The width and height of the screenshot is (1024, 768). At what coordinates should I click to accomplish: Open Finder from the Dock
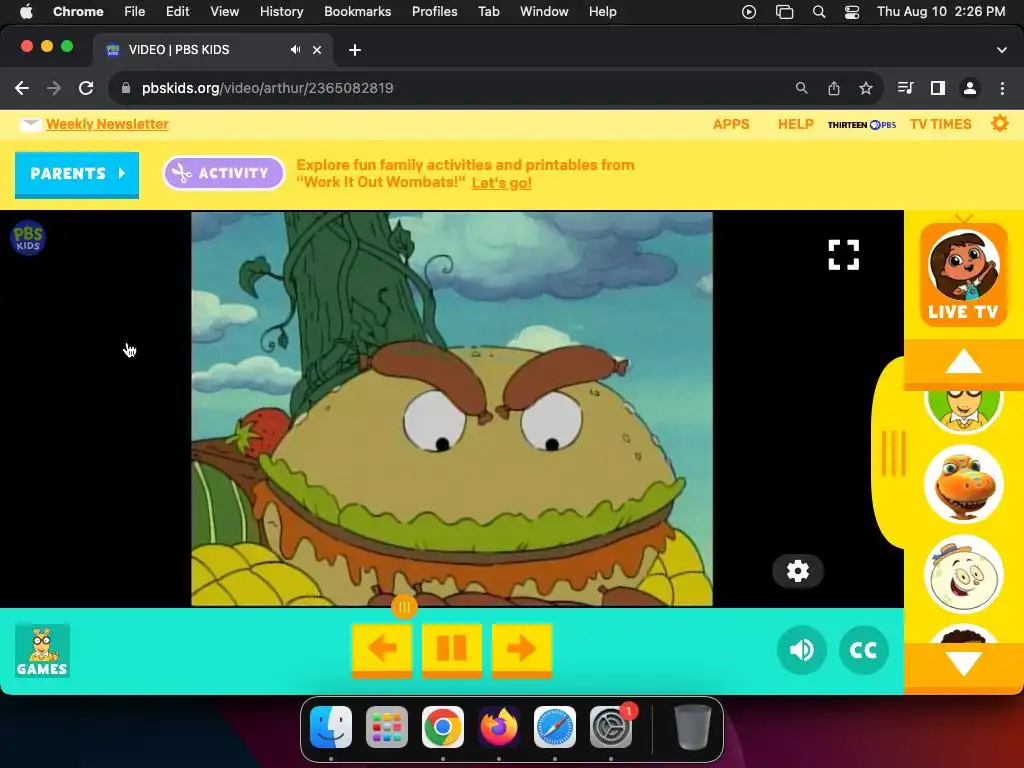tap(331, 727)
